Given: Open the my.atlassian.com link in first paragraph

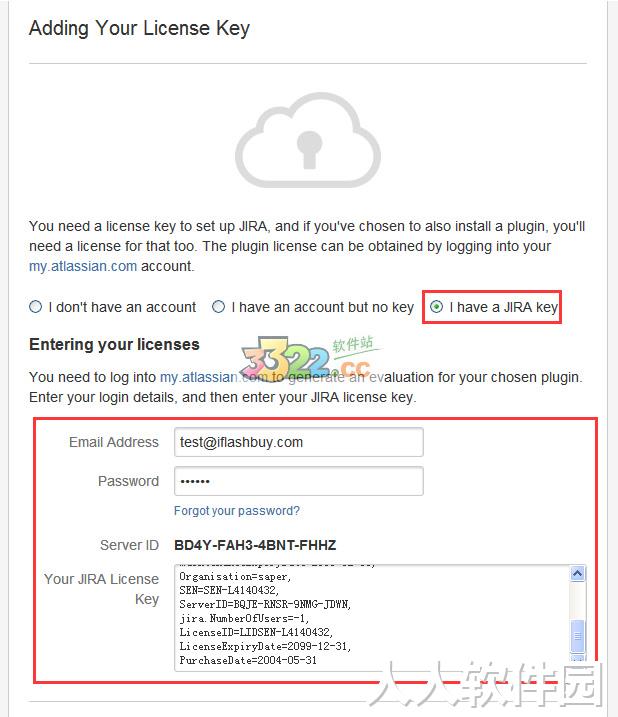Looking at the screenshot, I should pos(83,266).
